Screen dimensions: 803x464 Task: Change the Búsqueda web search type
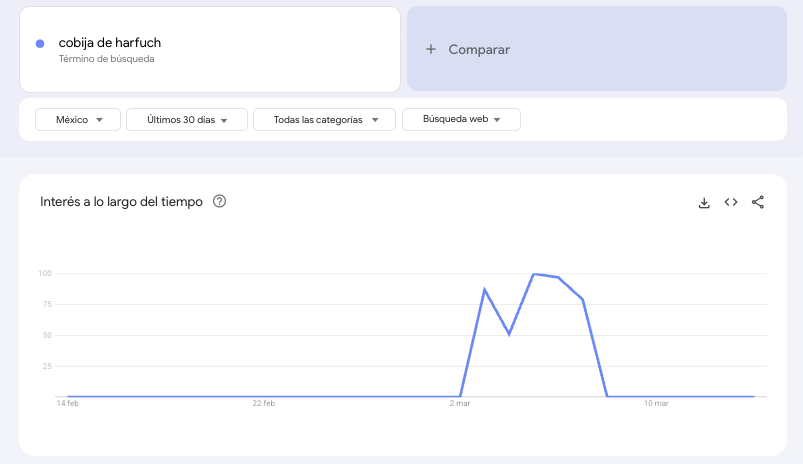pyautogui.click(x=461, y=119)
